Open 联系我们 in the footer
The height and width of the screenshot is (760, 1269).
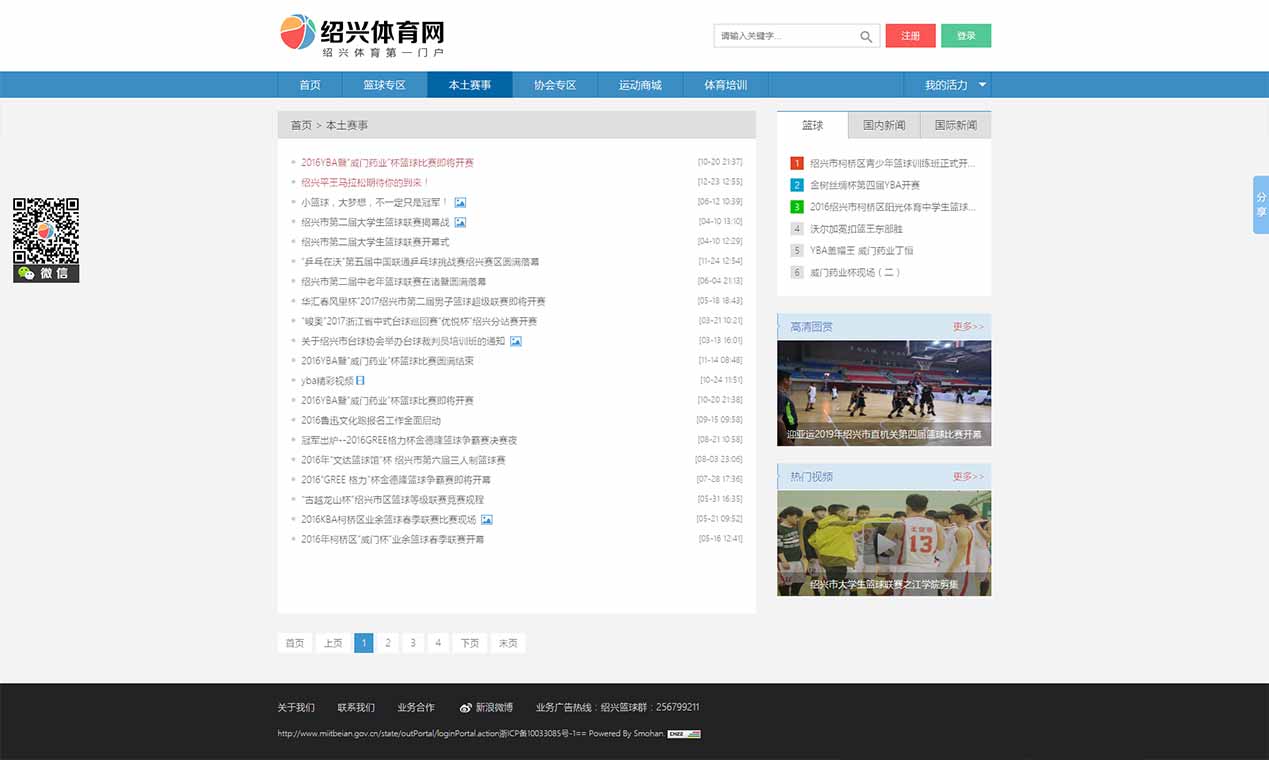[356, 708]
